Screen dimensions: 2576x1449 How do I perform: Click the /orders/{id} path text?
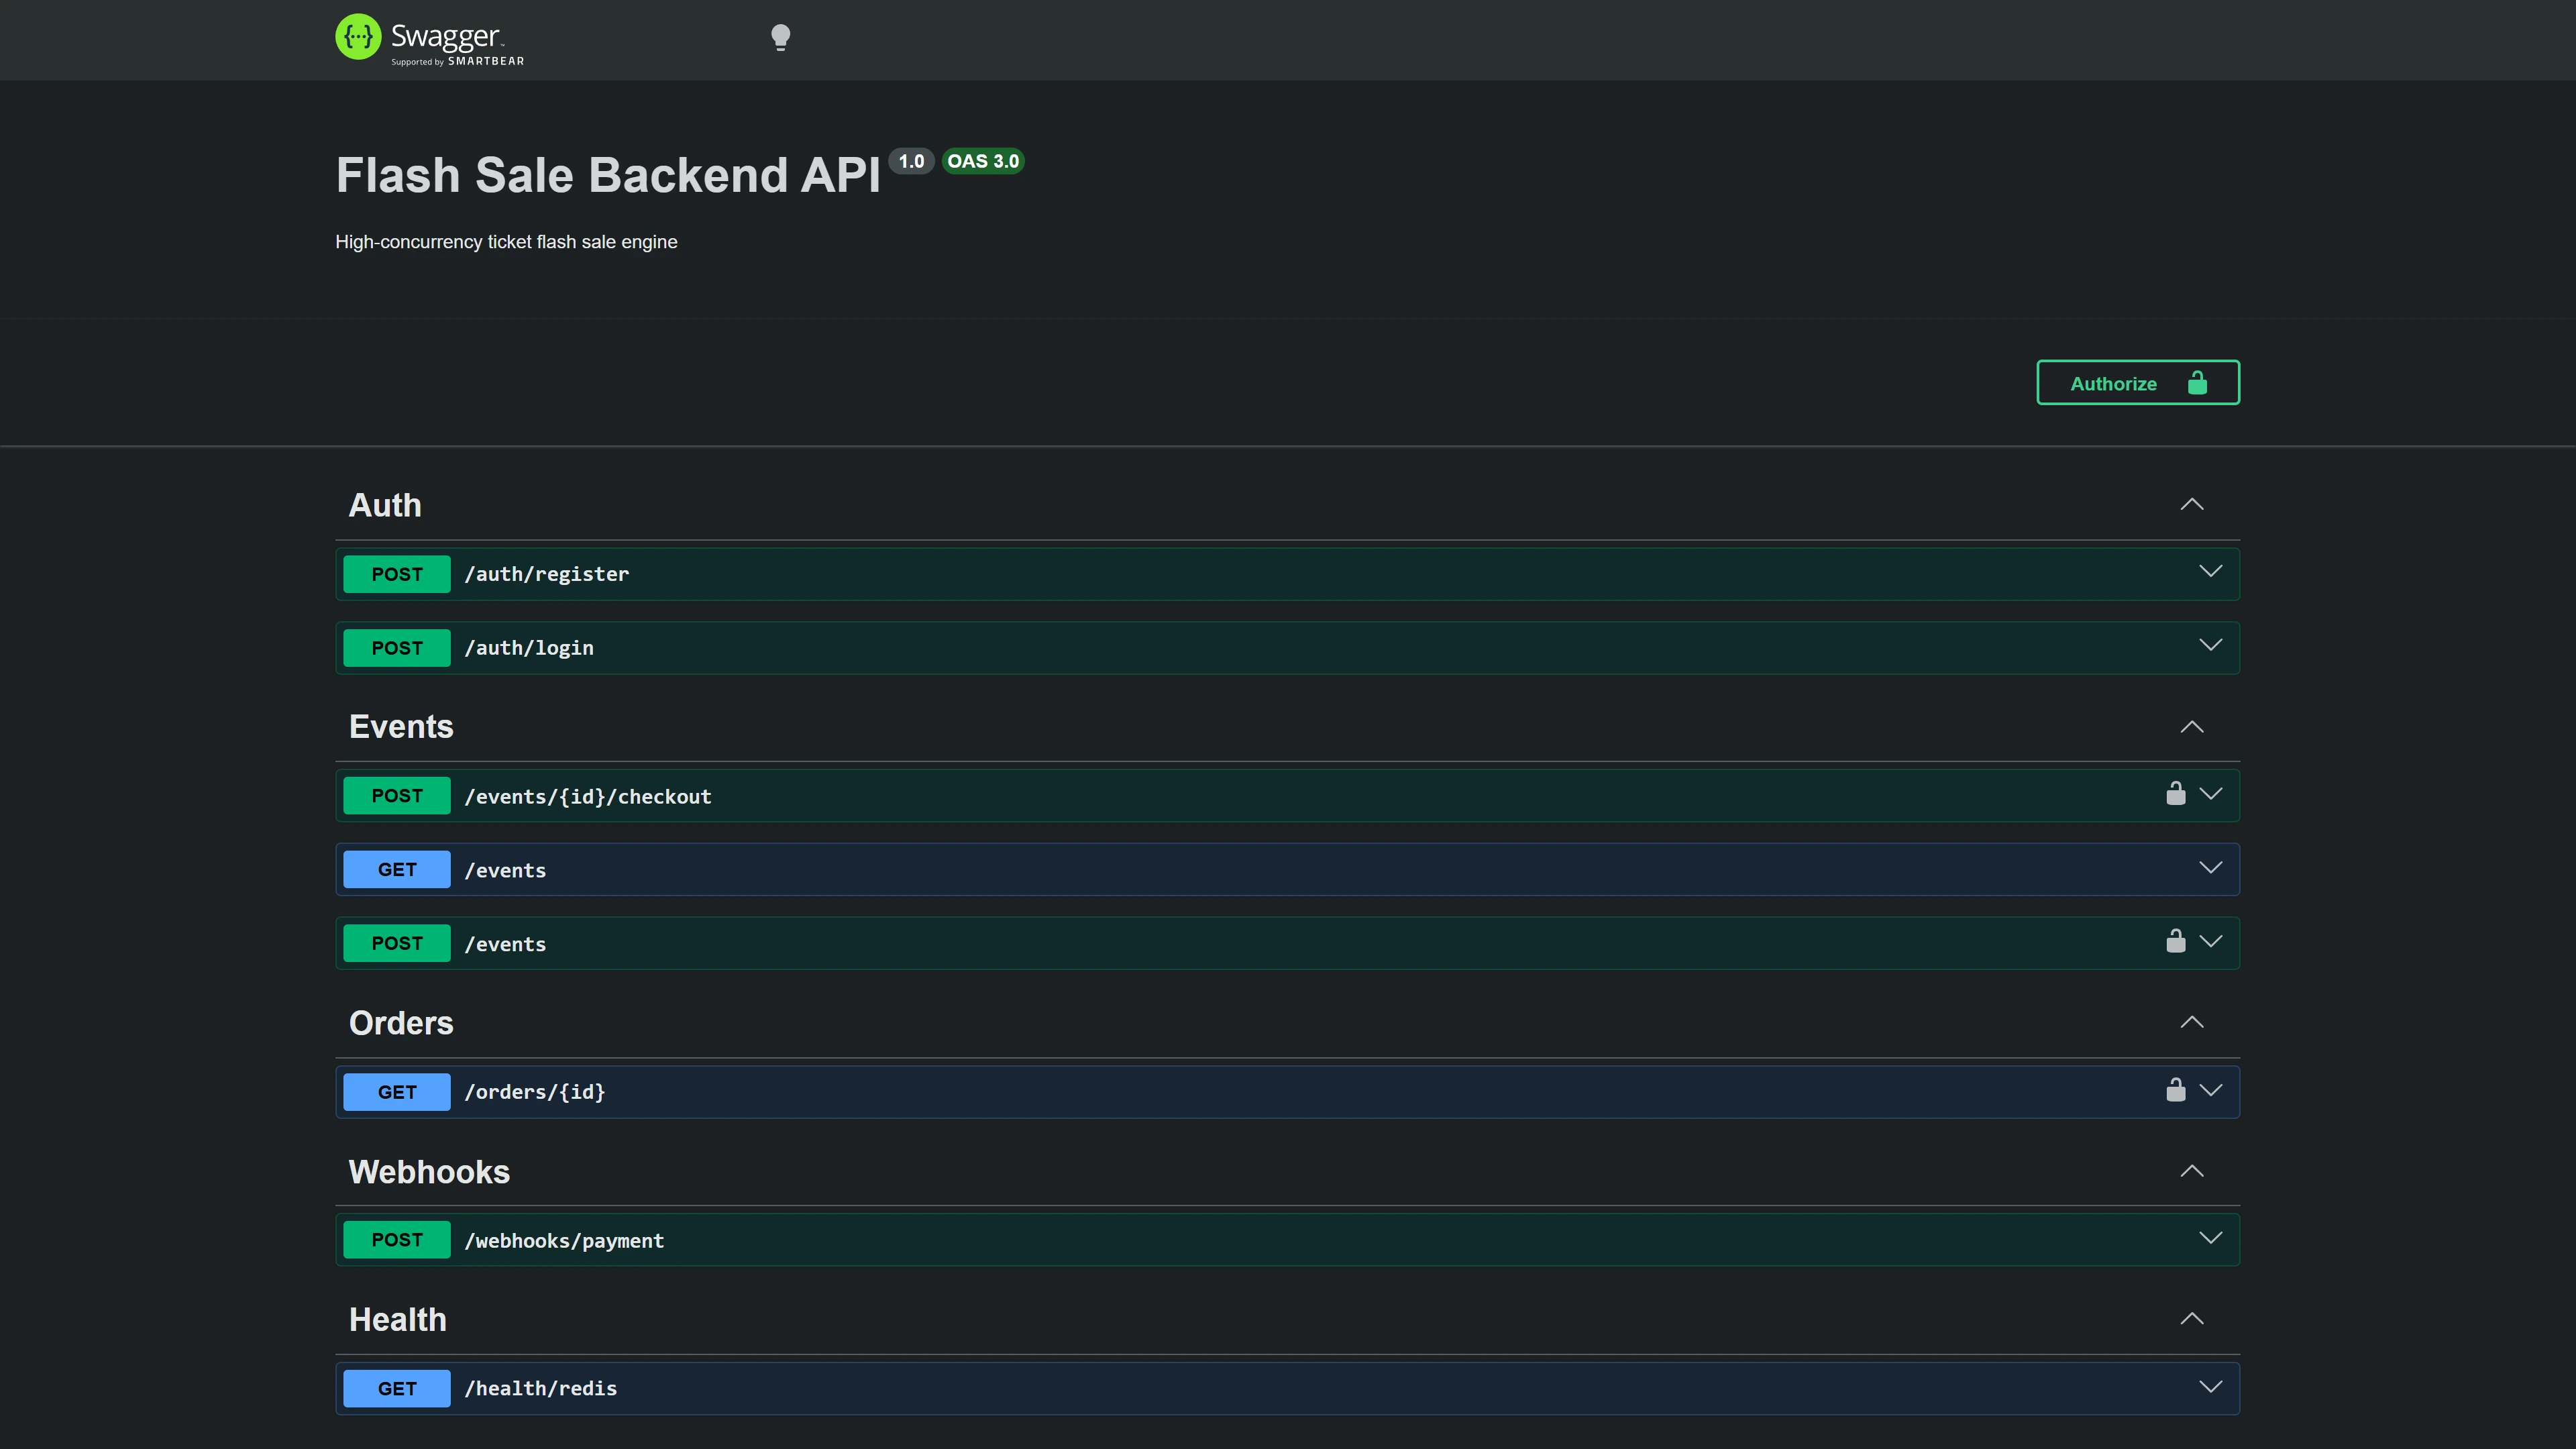pyautogui.click(x=535, y=1092)
